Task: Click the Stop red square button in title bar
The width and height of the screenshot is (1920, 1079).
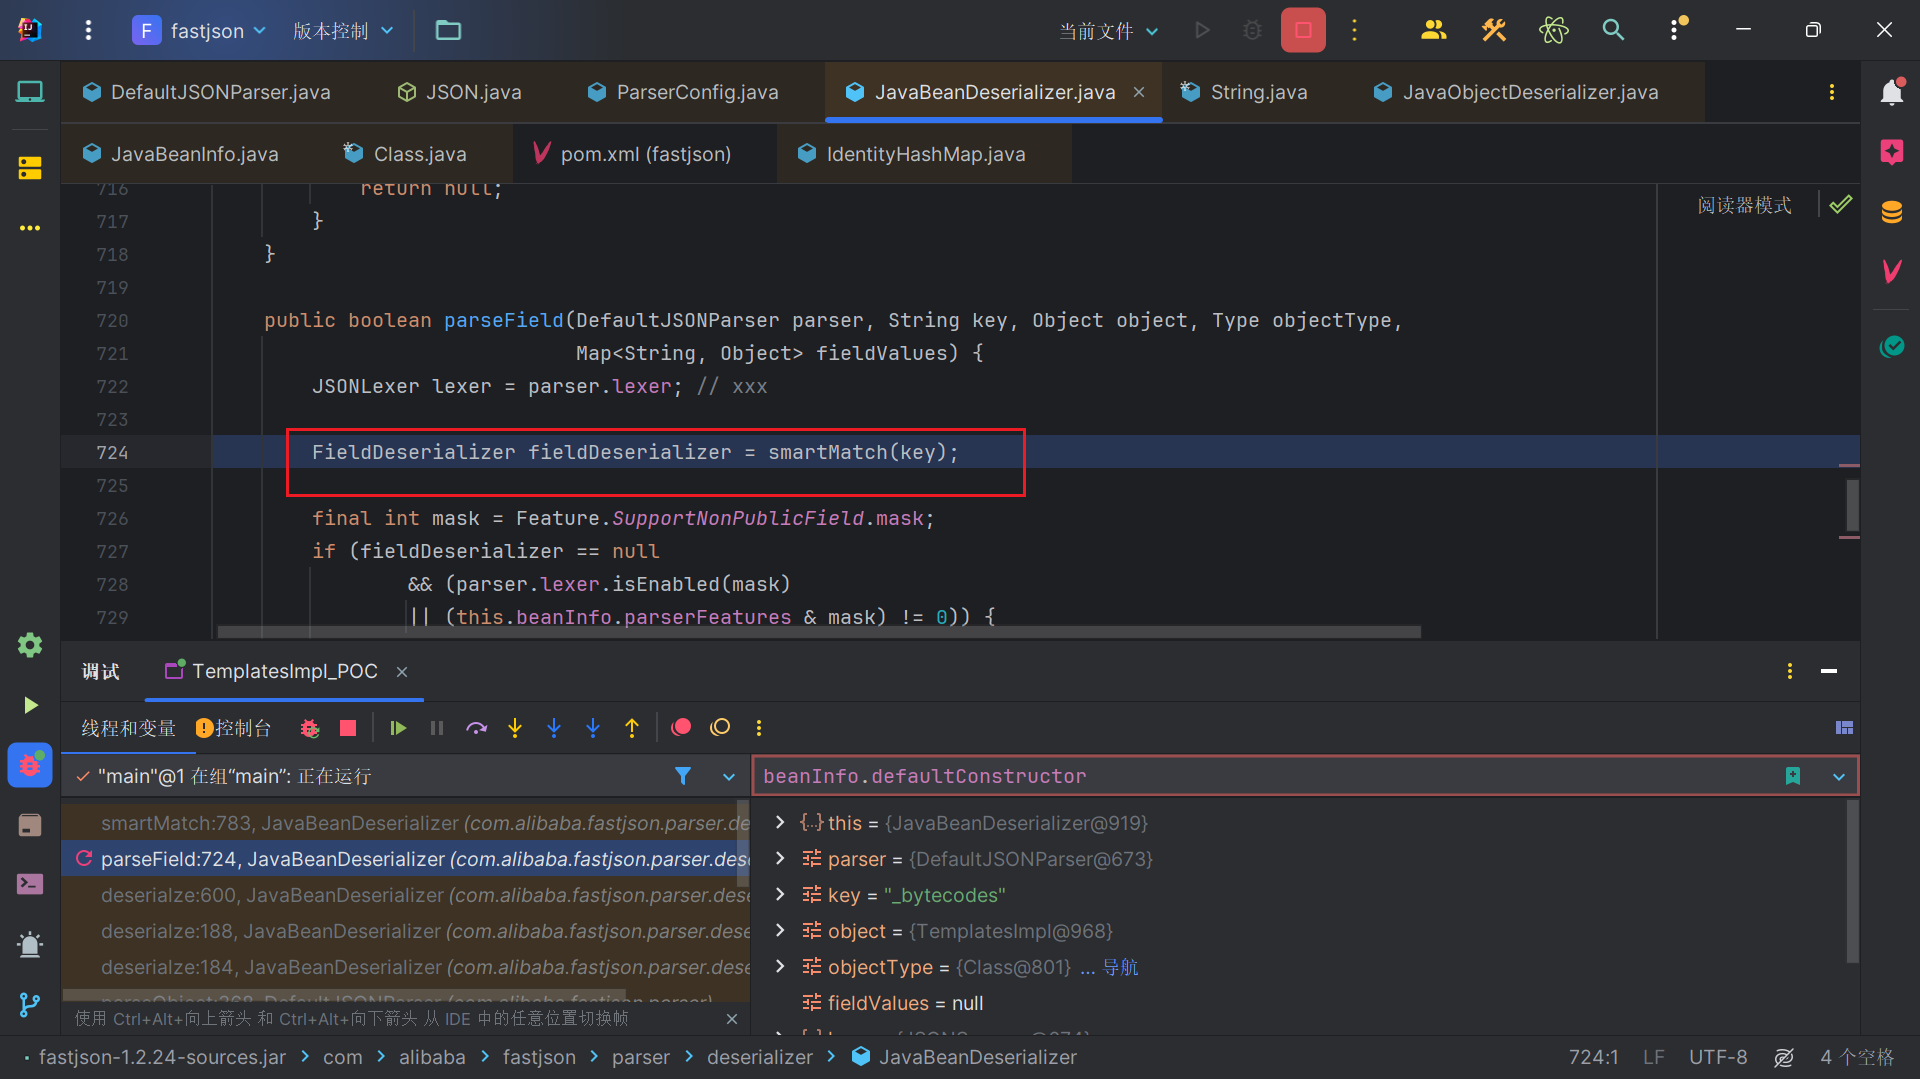Action: 1303,31
